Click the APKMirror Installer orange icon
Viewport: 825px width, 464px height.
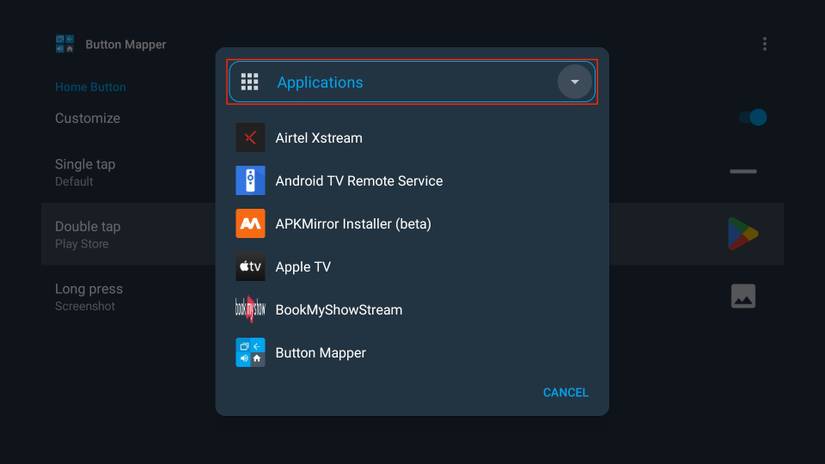(x=250, y=224)
